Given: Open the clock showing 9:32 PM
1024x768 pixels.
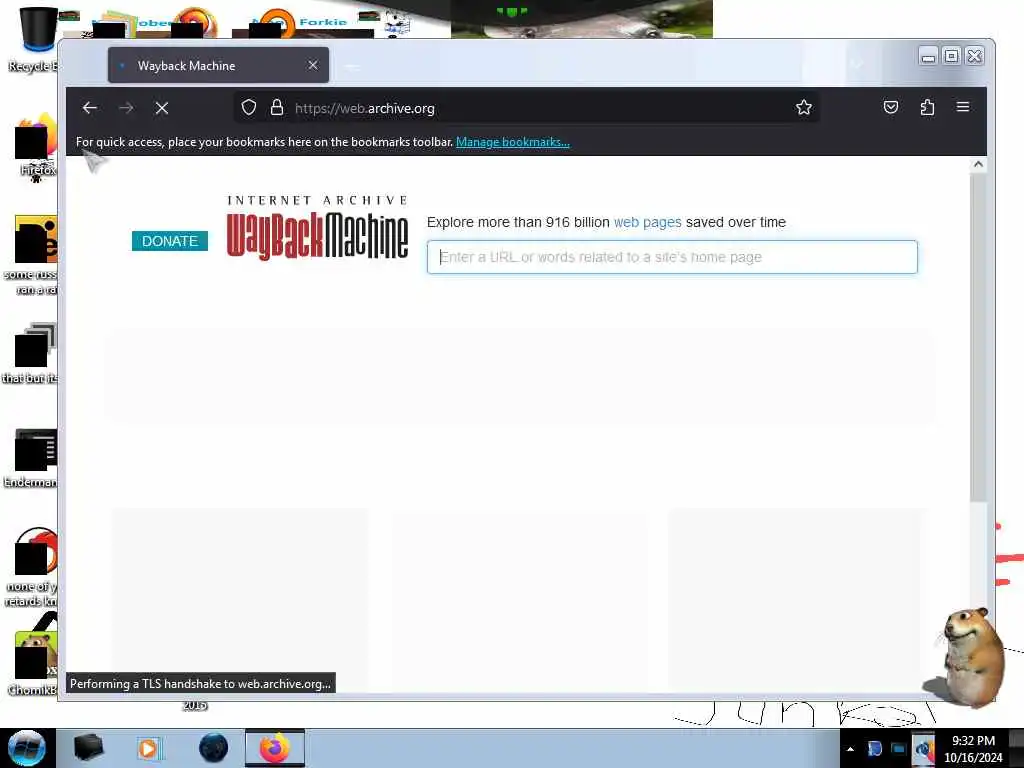Looking at the screenshot, I should (973, 749).
